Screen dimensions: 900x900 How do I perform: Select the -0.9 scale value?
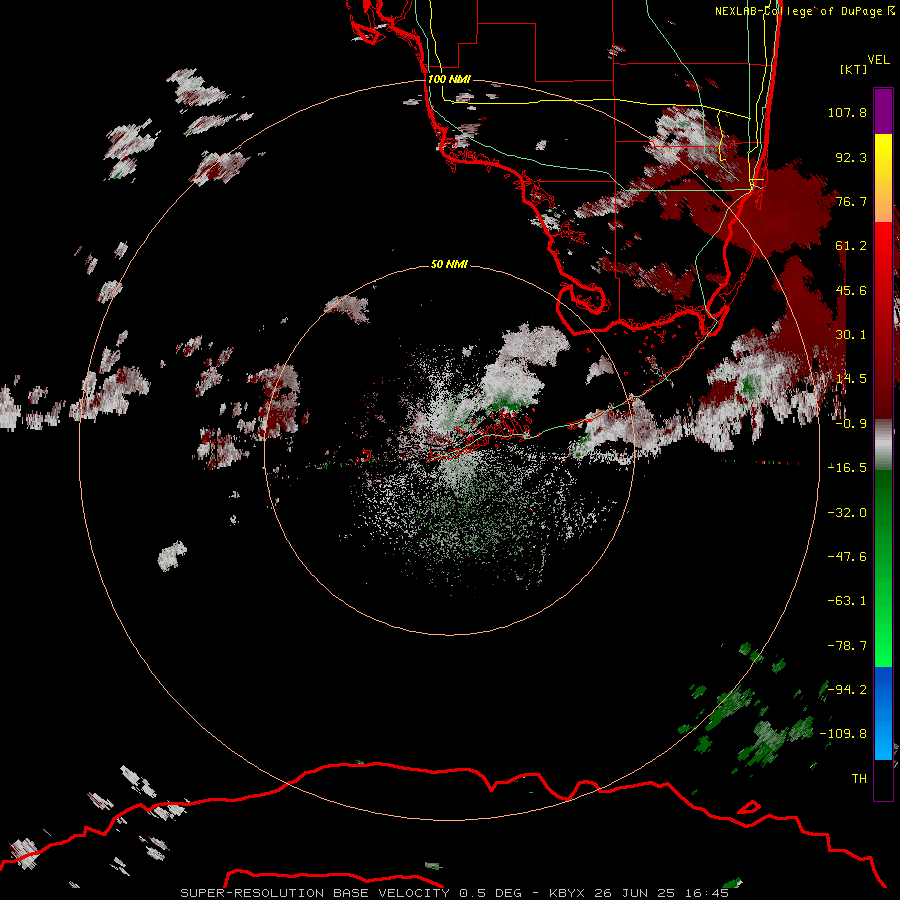[x=851, y=424]
